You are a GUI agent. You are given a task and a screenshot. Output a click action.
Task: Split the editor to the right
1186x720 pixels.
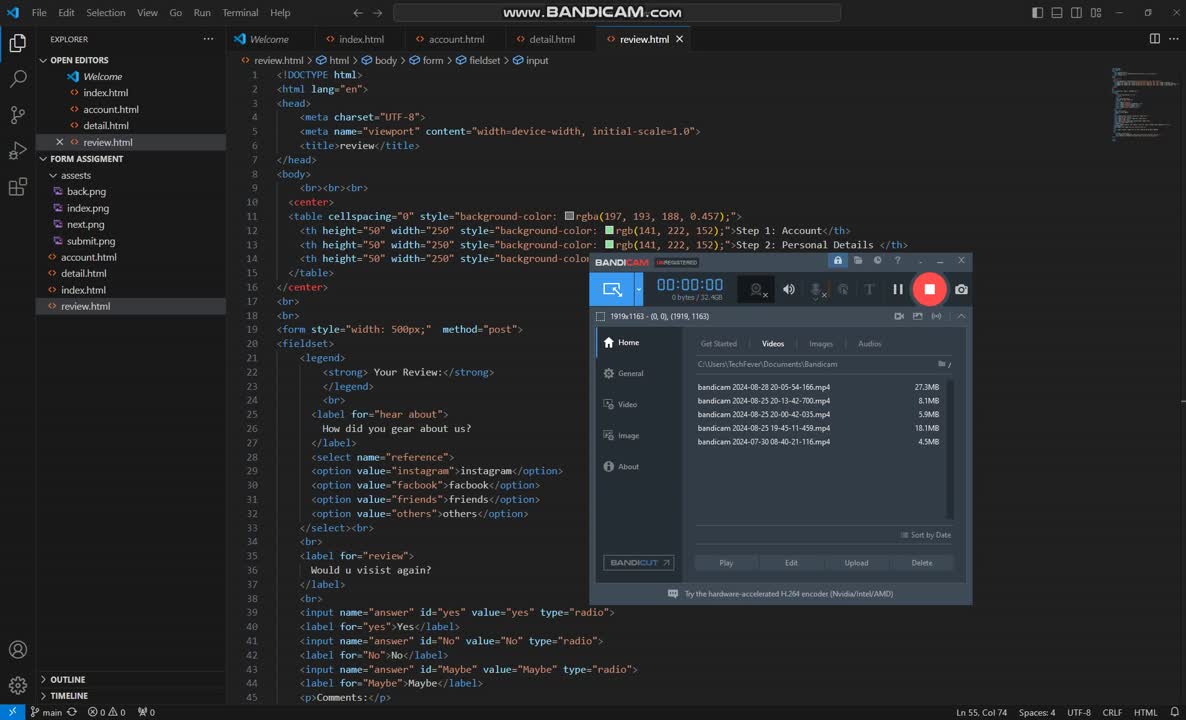(1154, 39)
